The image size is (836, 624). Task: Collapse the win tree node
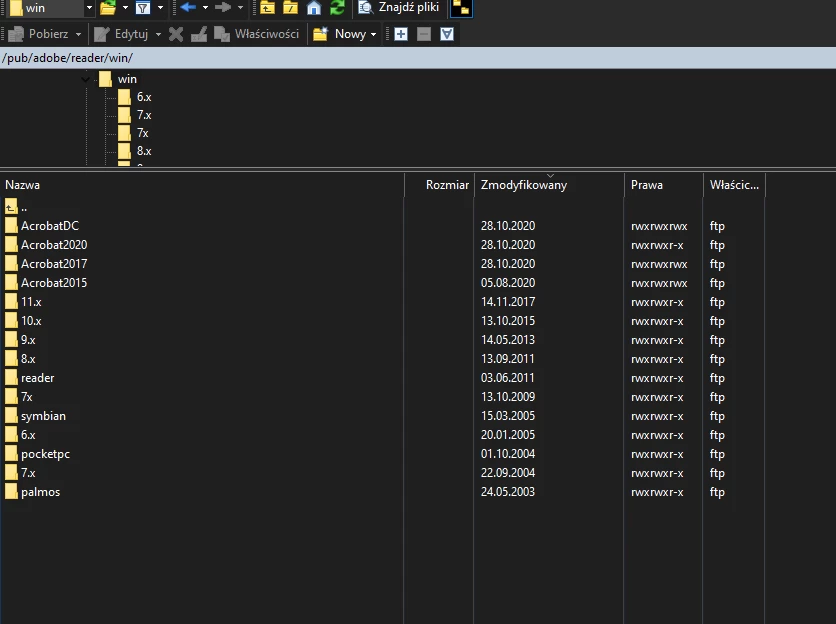pyautogui.click(x=85, y=79)
